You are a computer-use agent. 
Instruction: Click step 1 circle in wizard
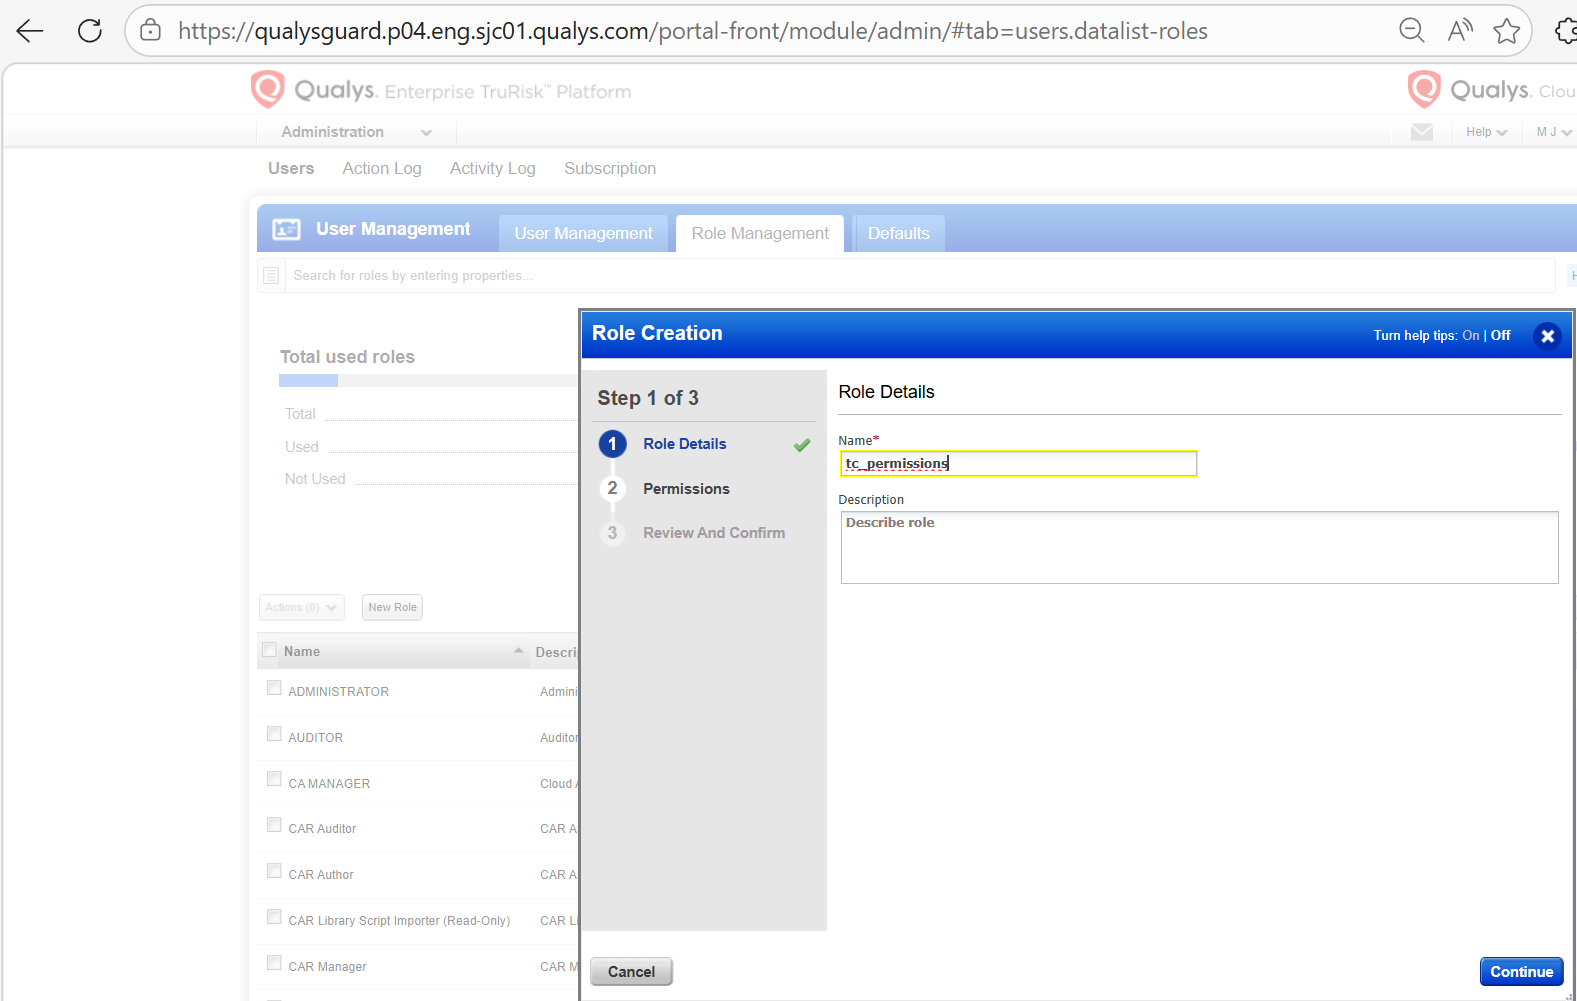613,444
